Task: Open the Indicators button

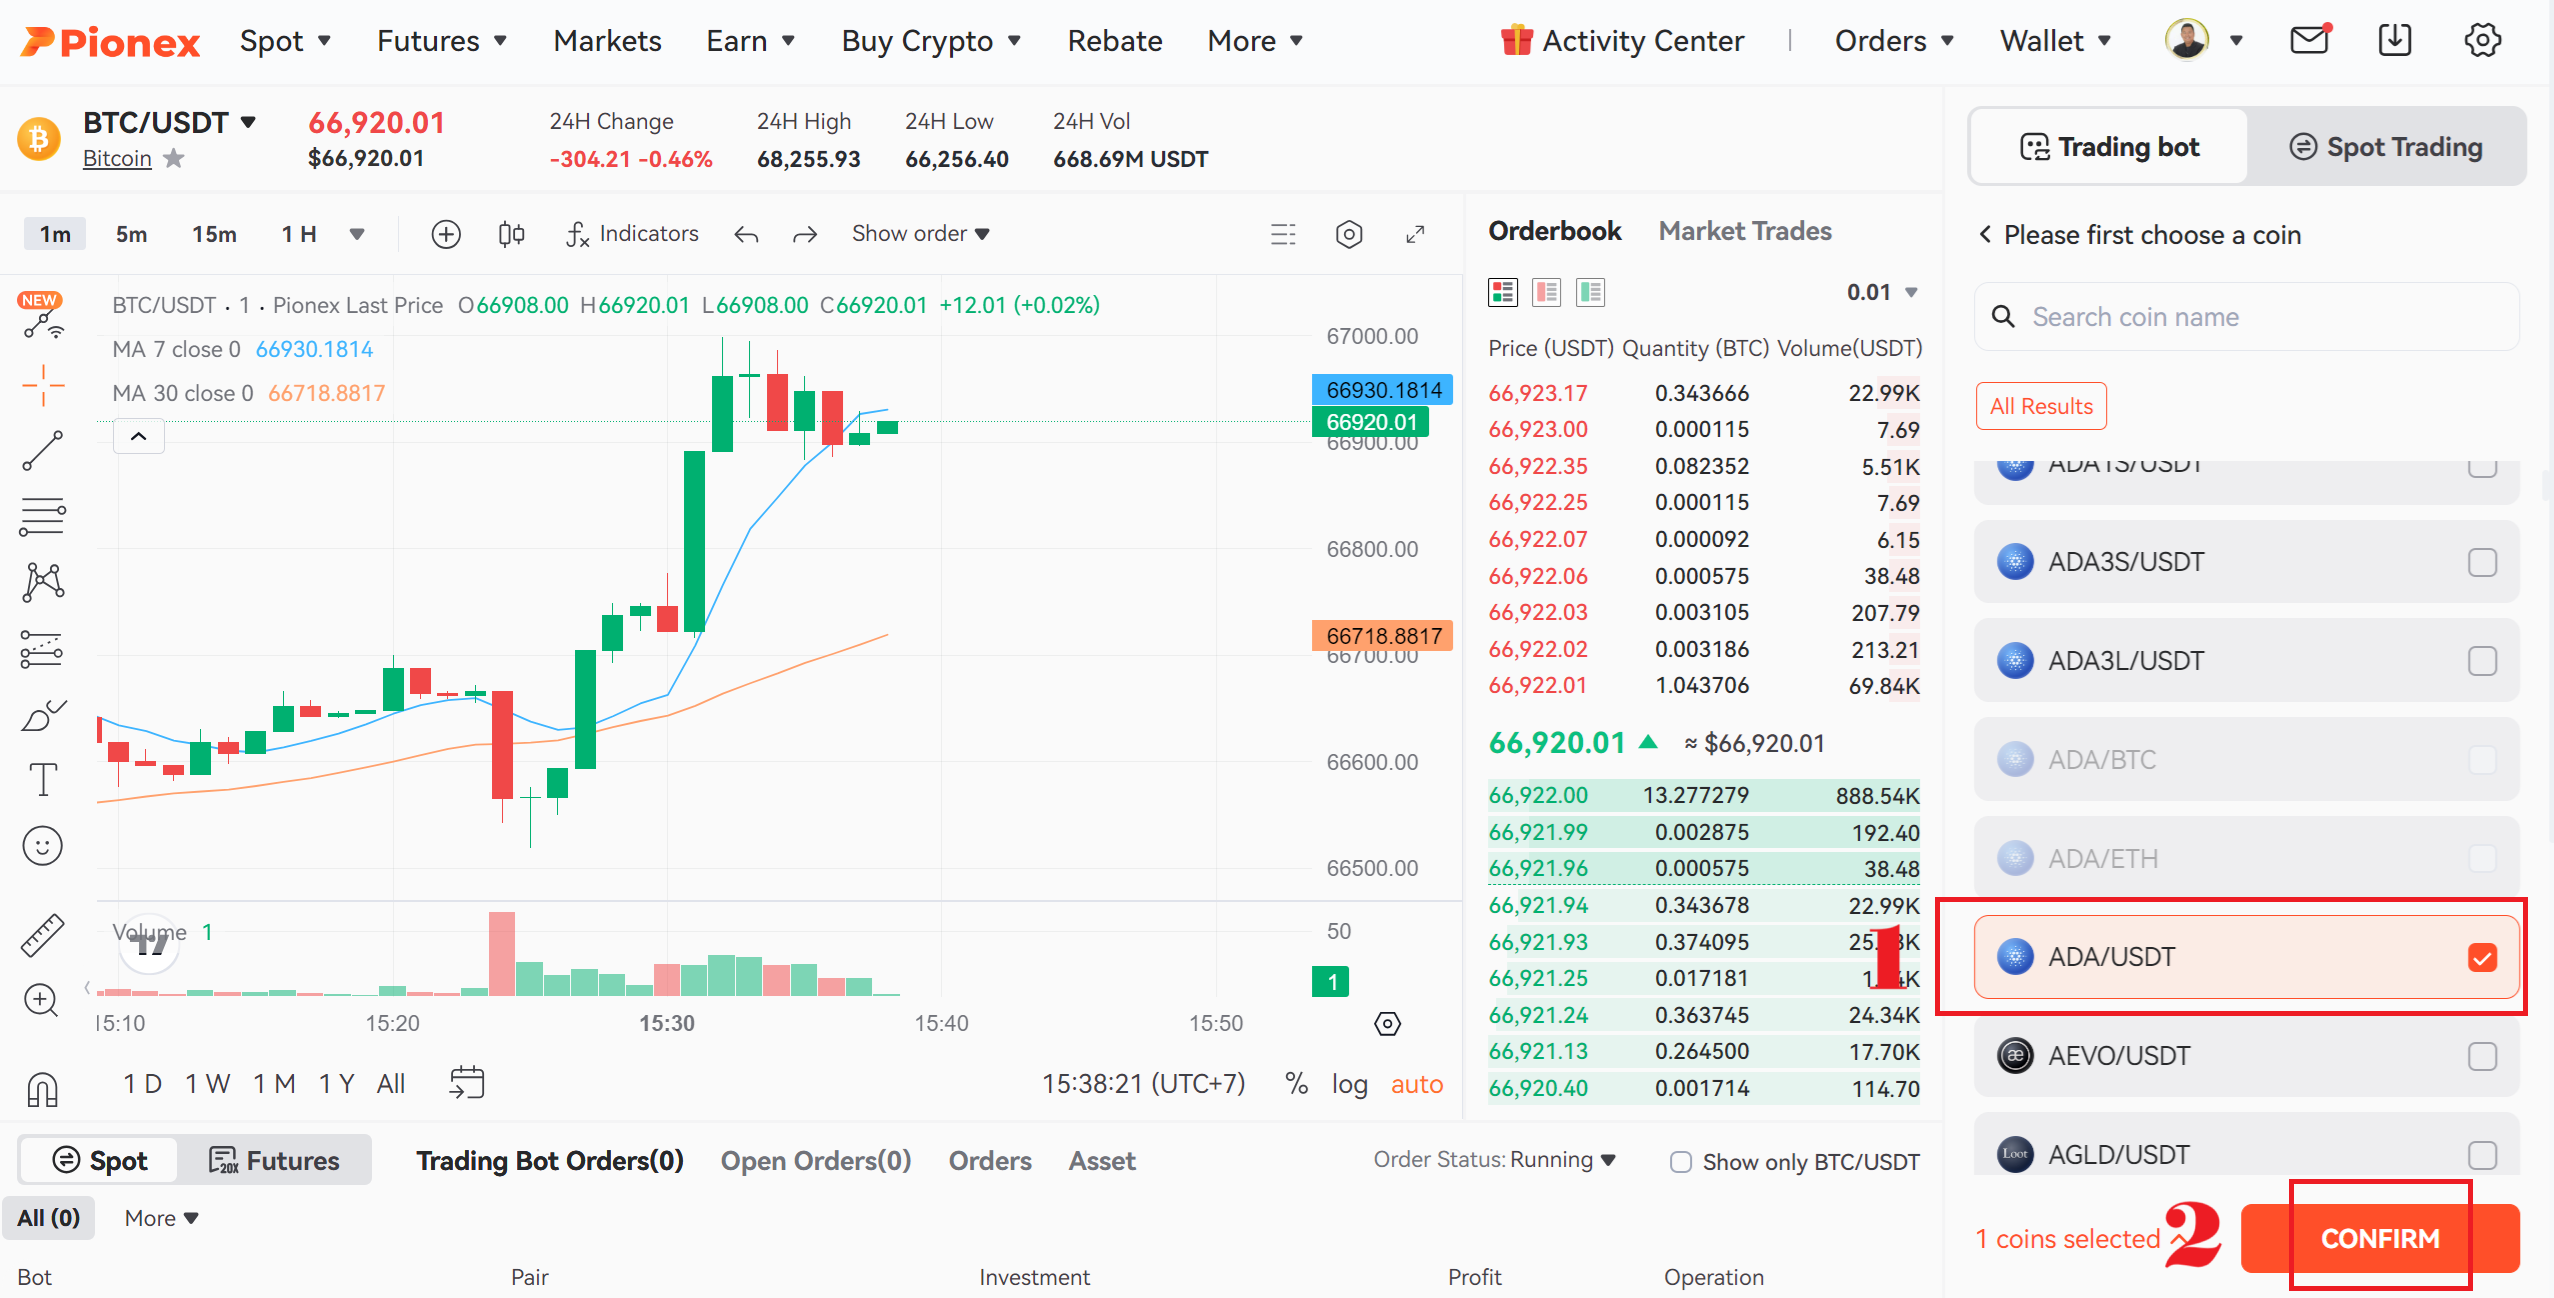Action: (x=632, y=234)
